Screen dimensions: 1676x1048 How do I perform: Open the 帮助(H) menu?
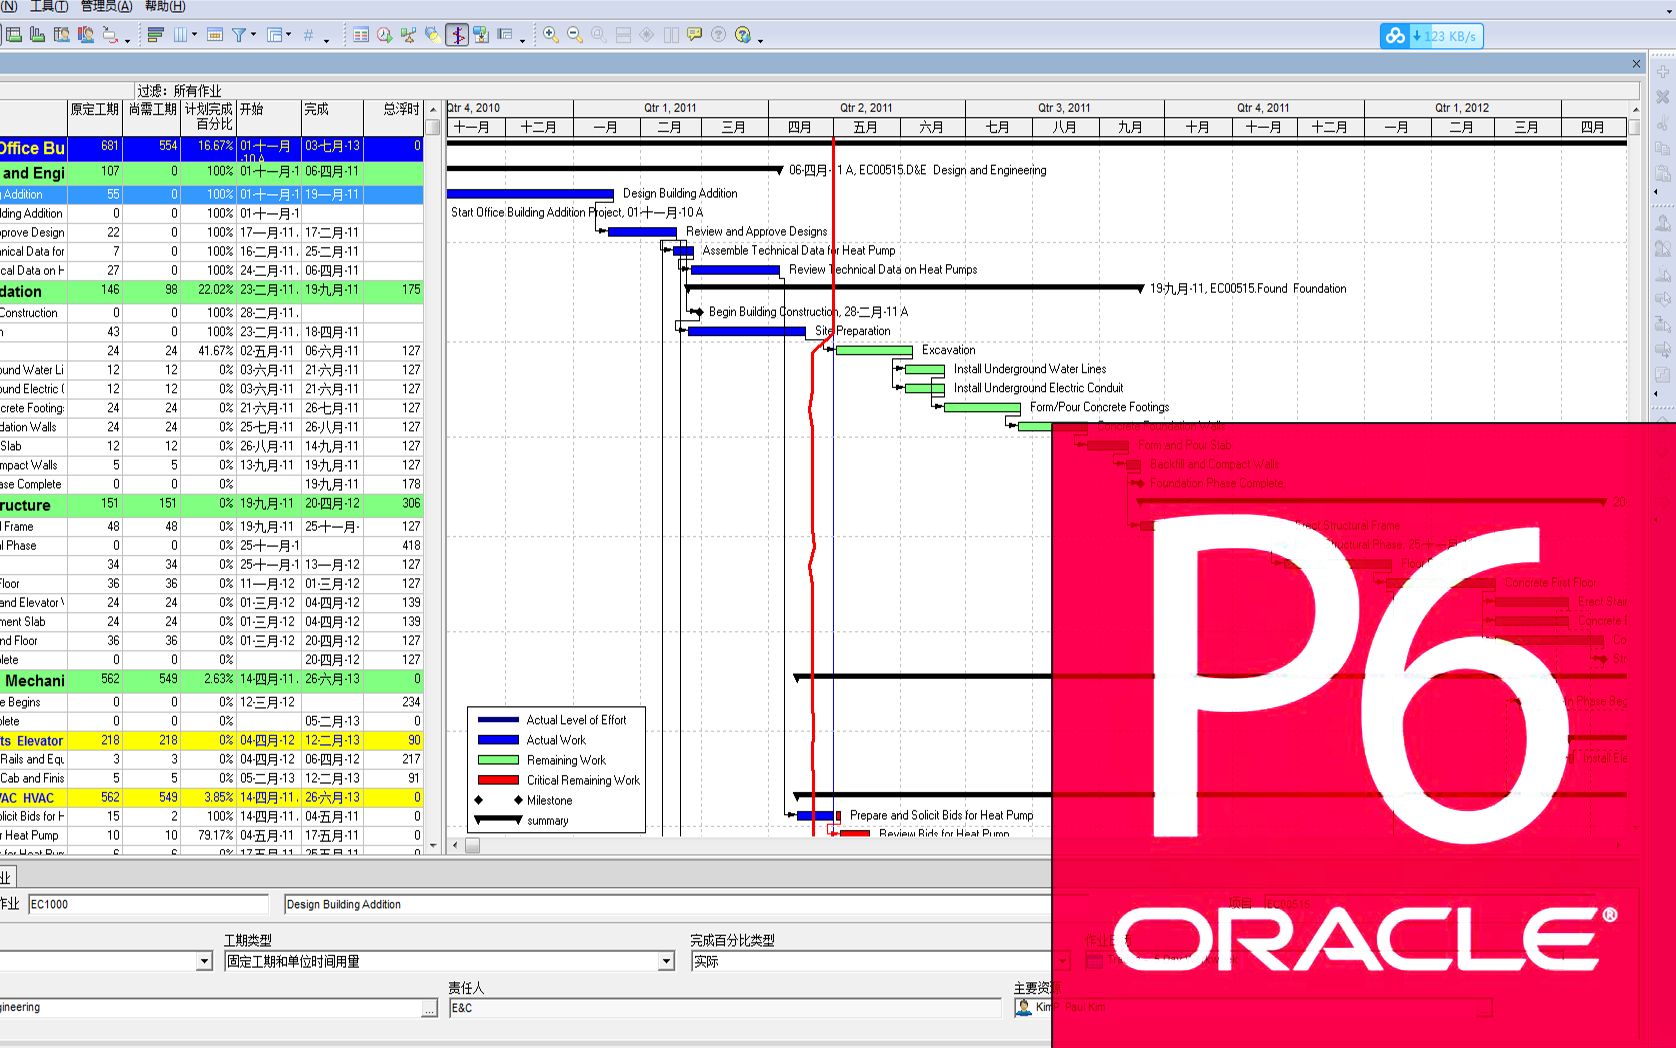[x=165, y=6]
